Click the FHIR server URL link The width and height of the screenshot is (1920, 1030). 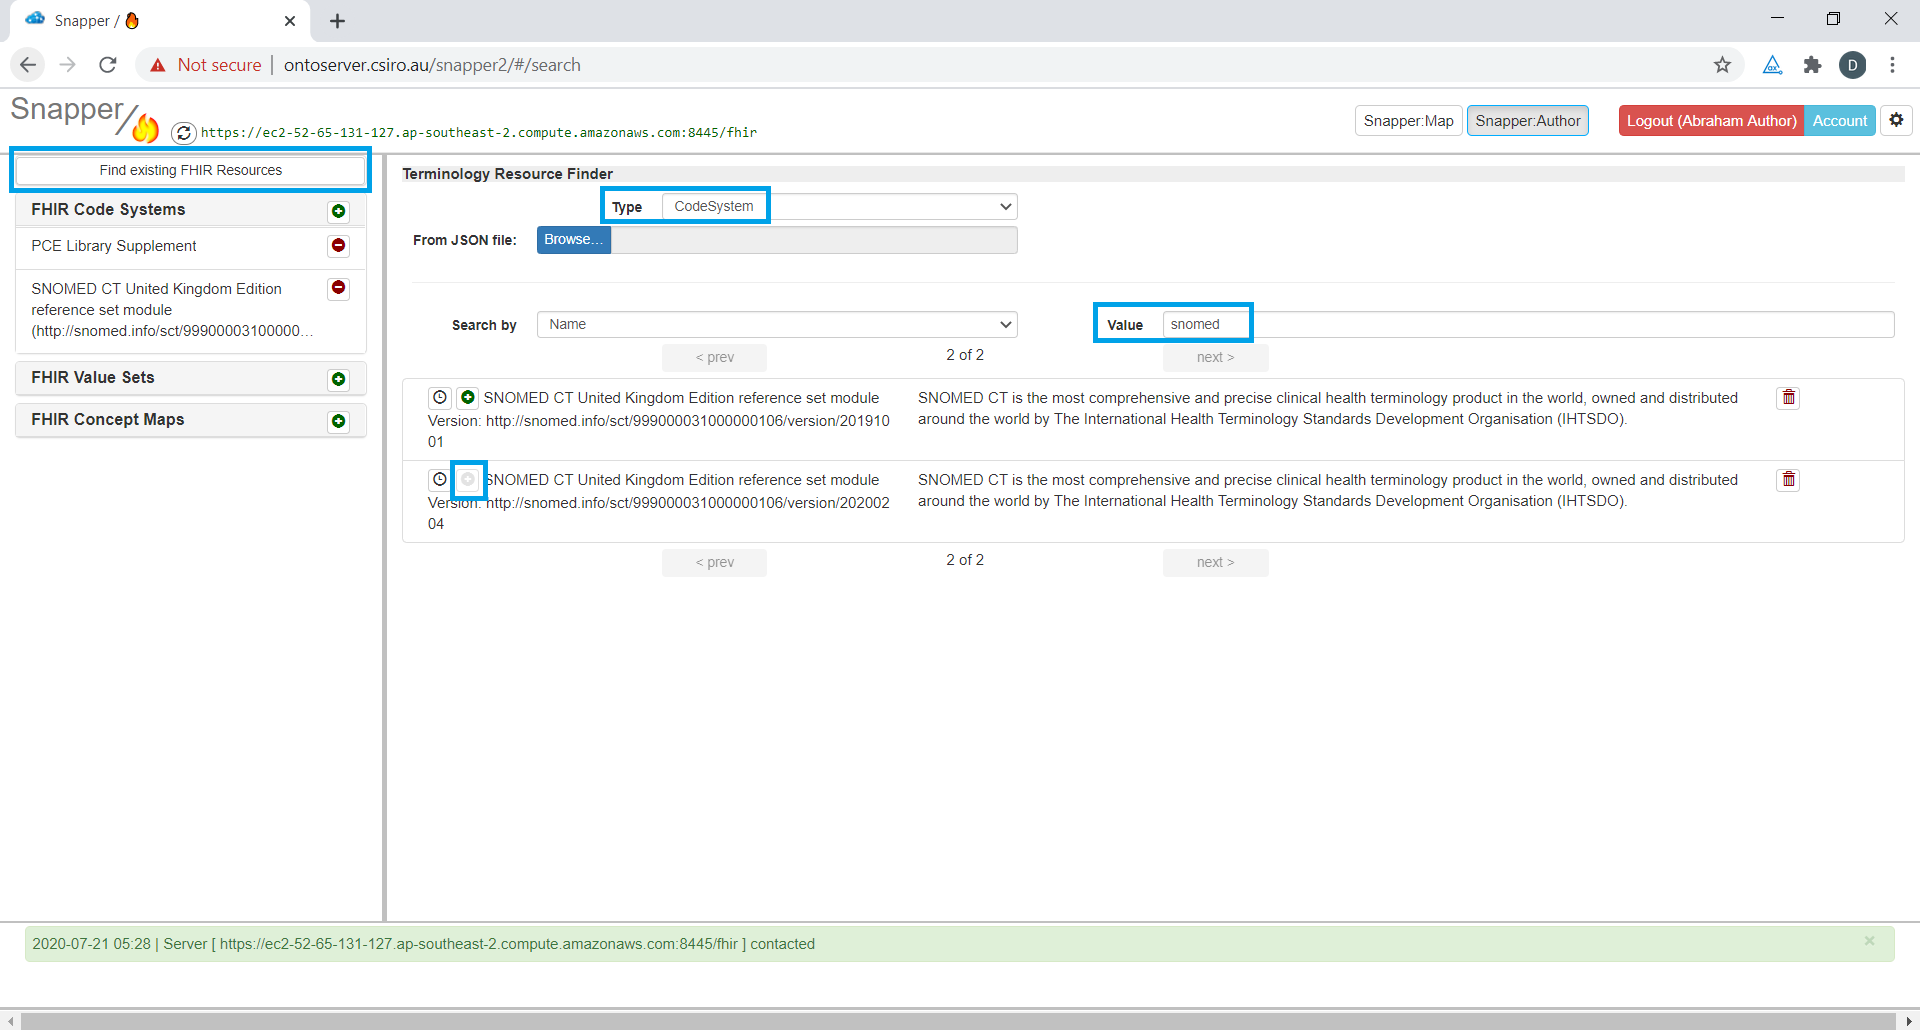[x=479, y=132]
